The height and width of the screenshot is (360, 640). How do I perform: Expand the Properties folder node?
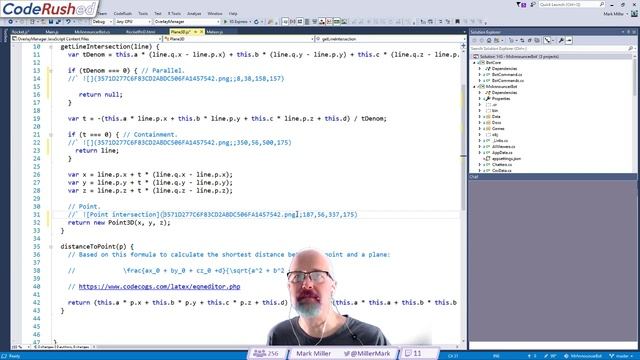480,99
